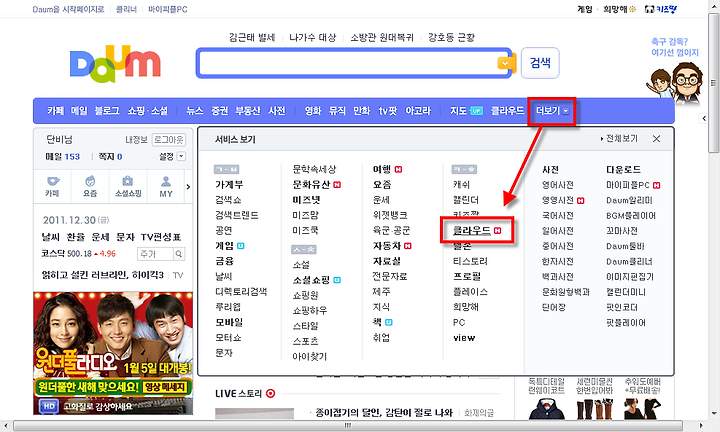Click the vertical scrollbar thumb
Screen dimensions: 720x432
point(714,83)
